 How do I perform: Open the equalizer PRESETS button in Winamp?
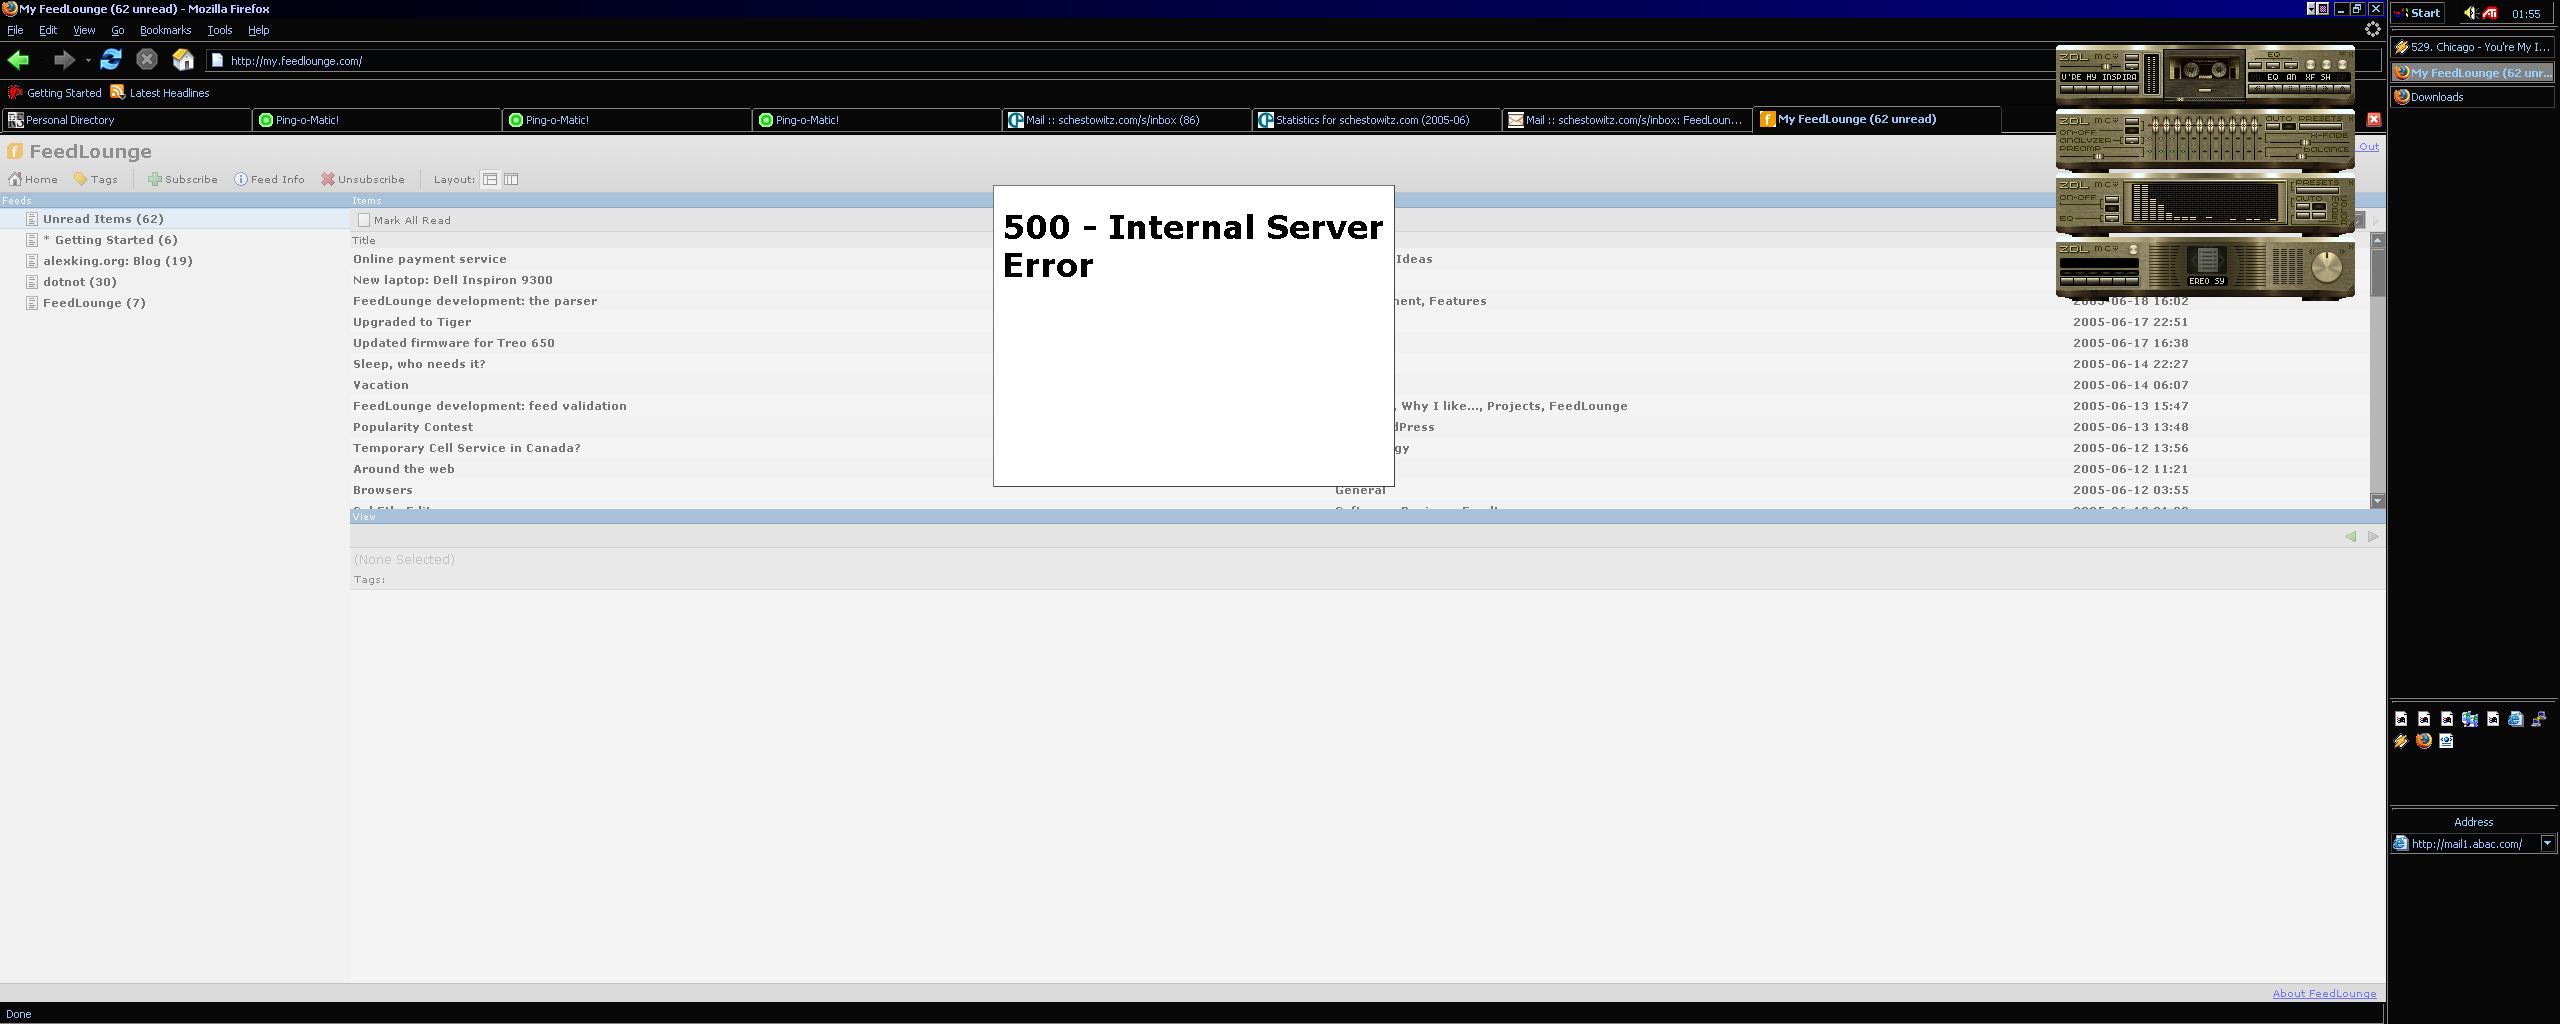click(x=2320, y=126)
